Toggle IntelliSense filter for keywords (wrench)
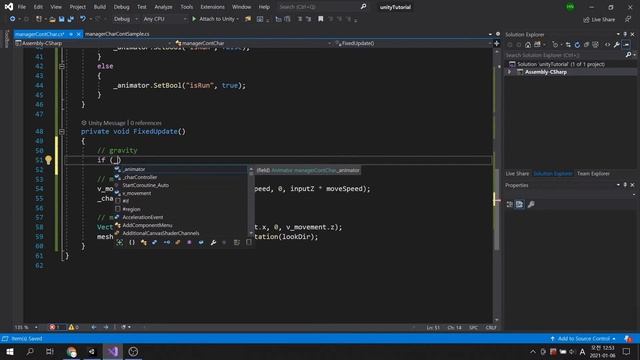 pos(213,242)
